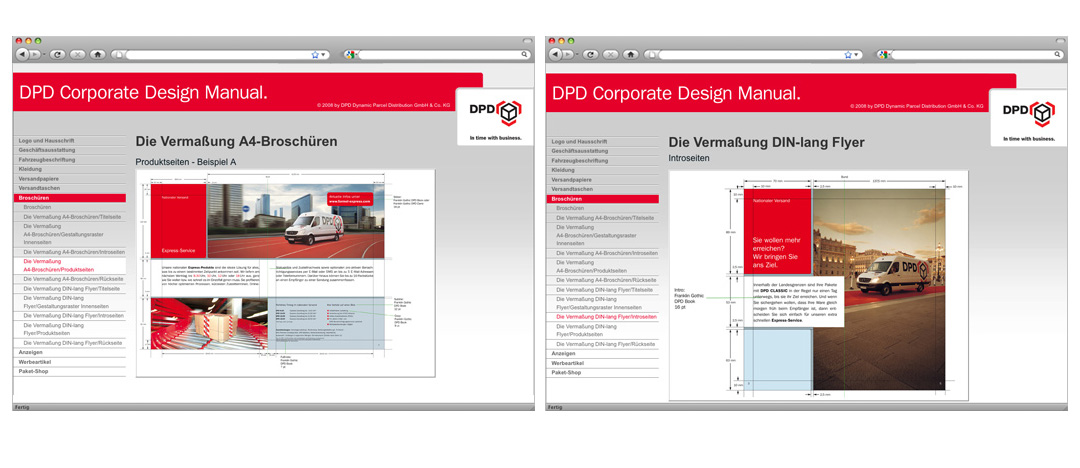
Task: Click page icon beside A4-Broschüren address bar
Action: pyautogui.click(x=118, y=54)
